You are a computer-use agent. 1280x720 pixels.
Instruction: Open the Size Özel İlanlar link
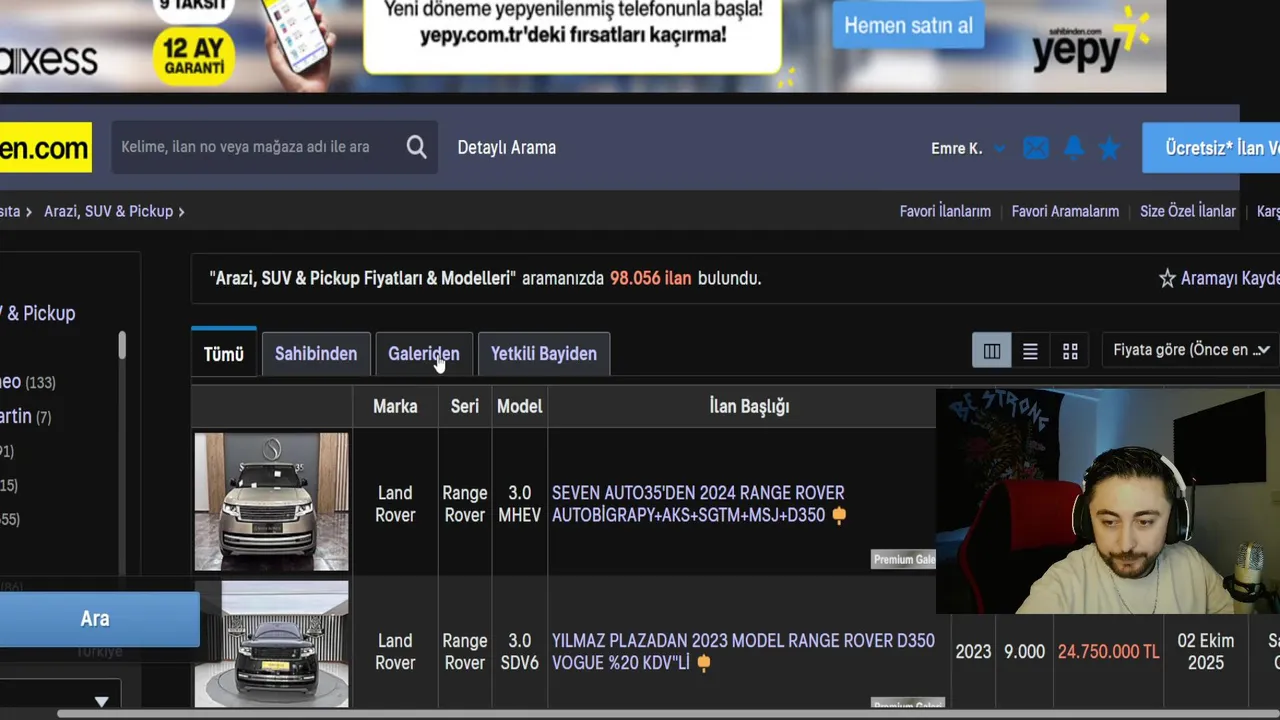(x=1188, y=211)
